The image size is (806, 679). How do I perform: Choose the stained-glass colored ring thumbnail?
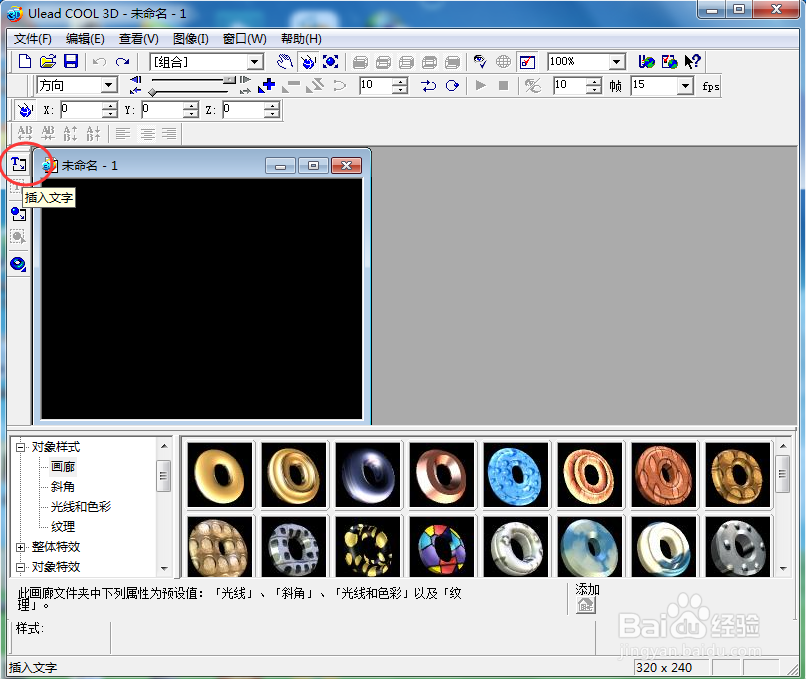[442, 546]
